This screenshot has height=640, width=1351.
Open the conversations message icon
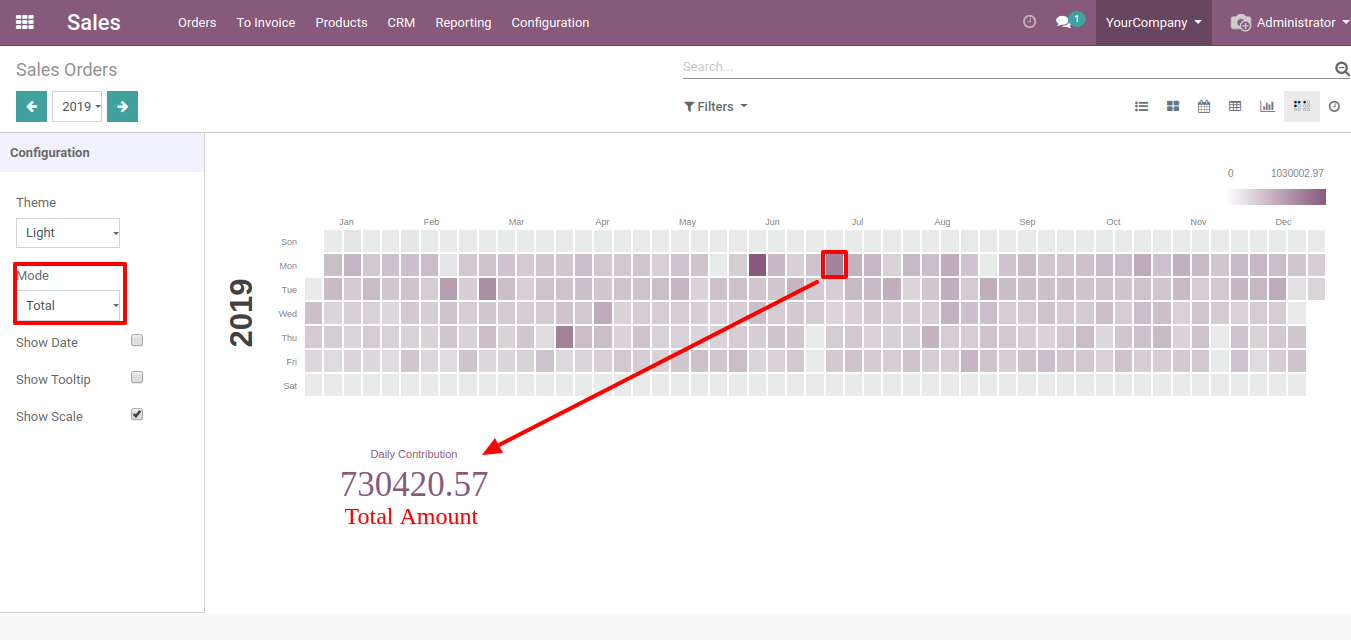click(1063, 22)
